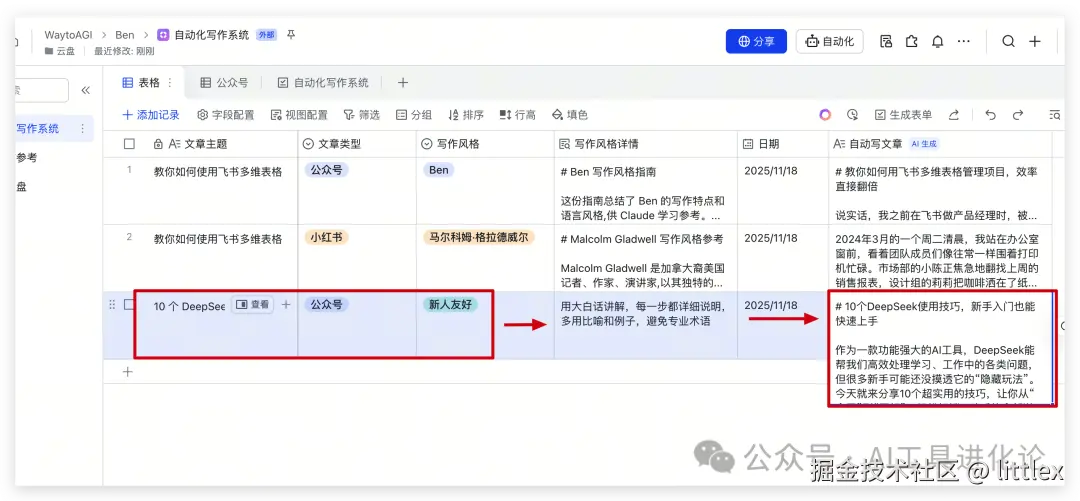
Task: Open the puzzle-piece extensions icon
Action: click(x=912, y=41)
